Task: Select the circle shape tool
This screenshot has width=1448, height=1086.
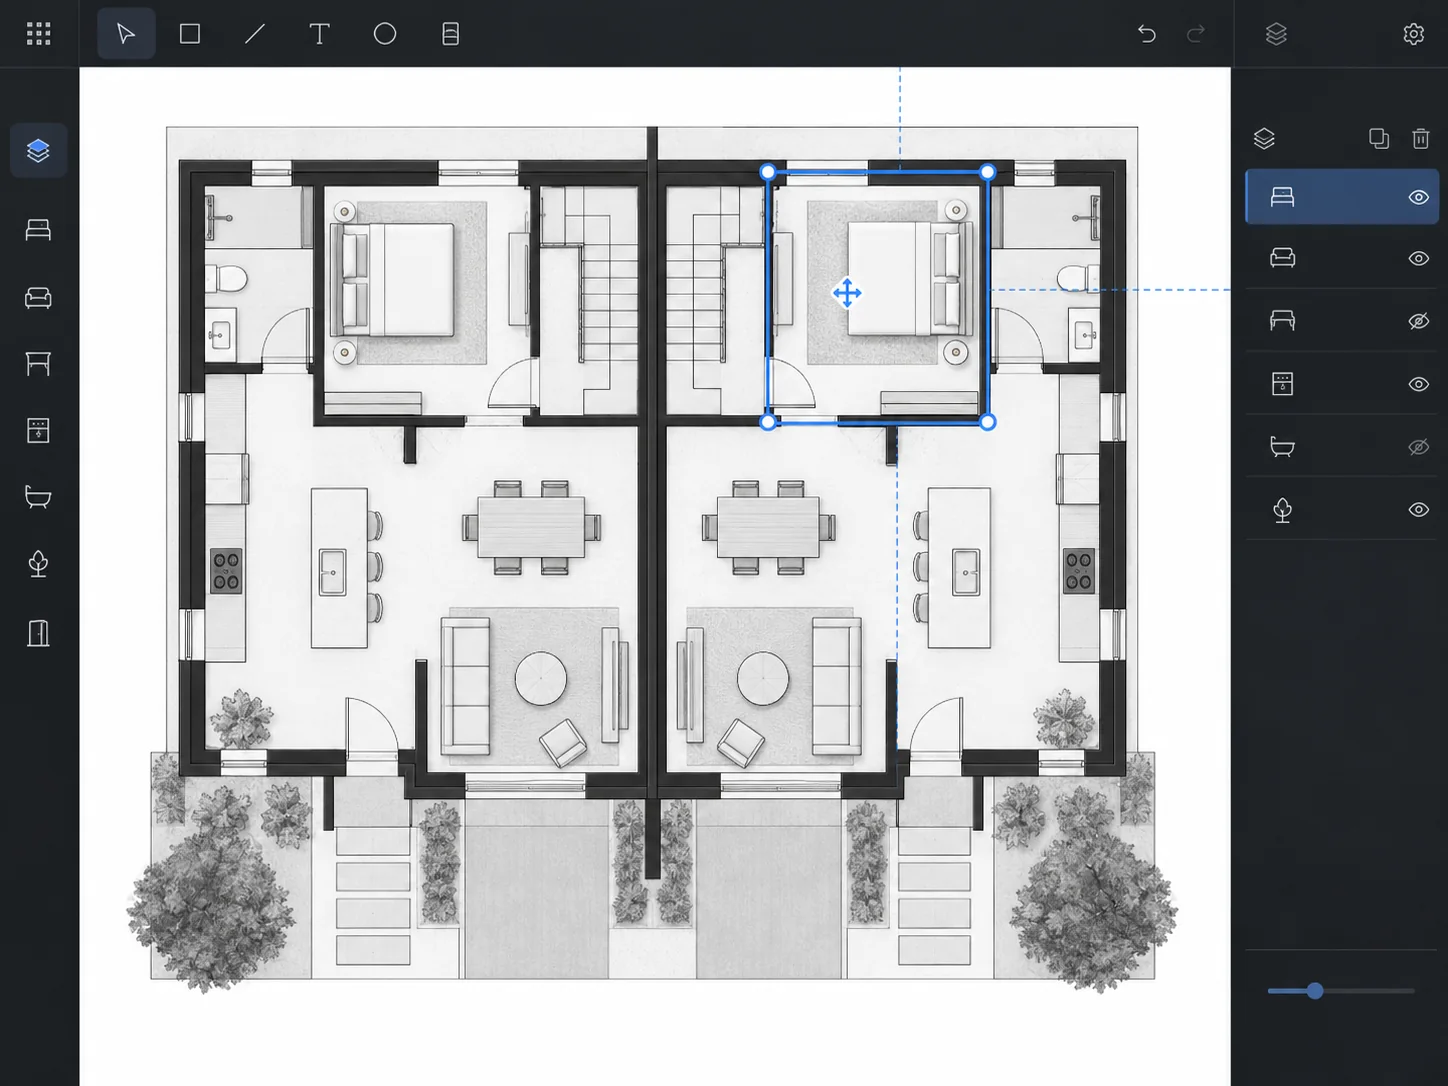Action: point(385,34)
